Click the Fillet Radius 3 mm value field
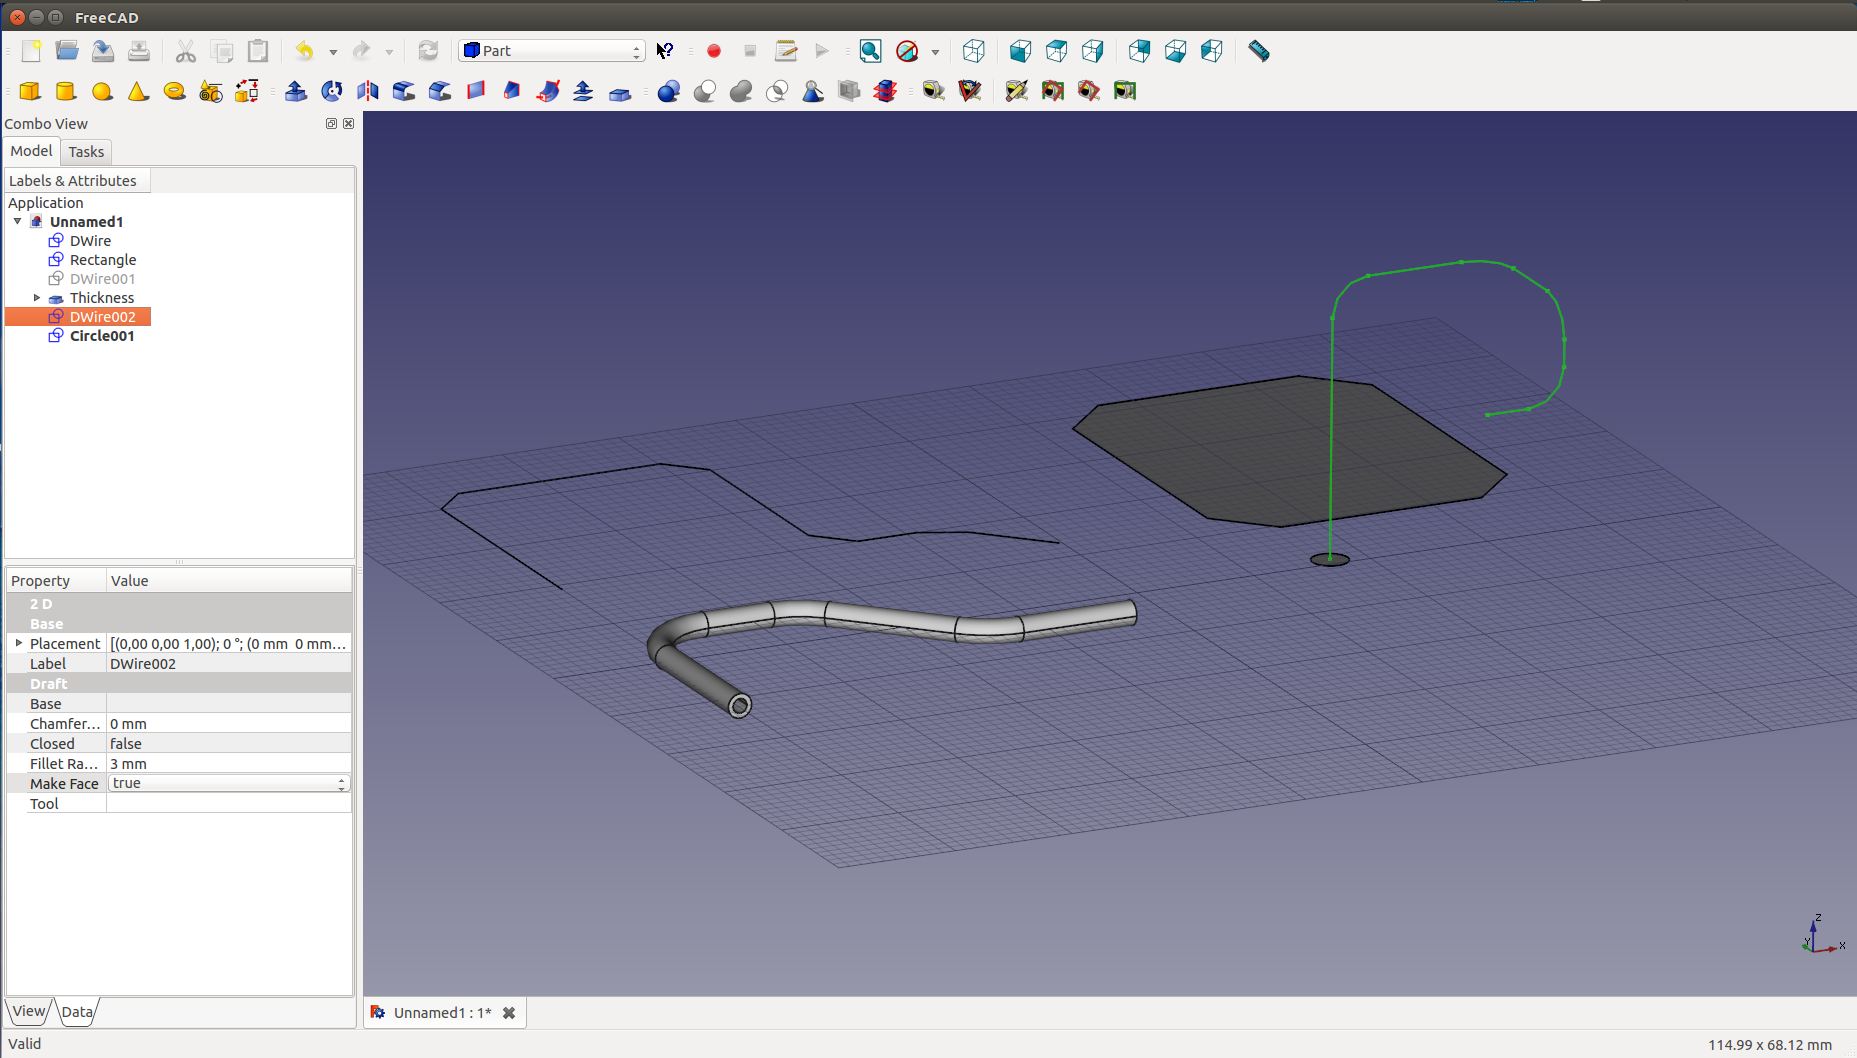The image size is (1857, 1058). pyautogui.click(x=229, y=763)
